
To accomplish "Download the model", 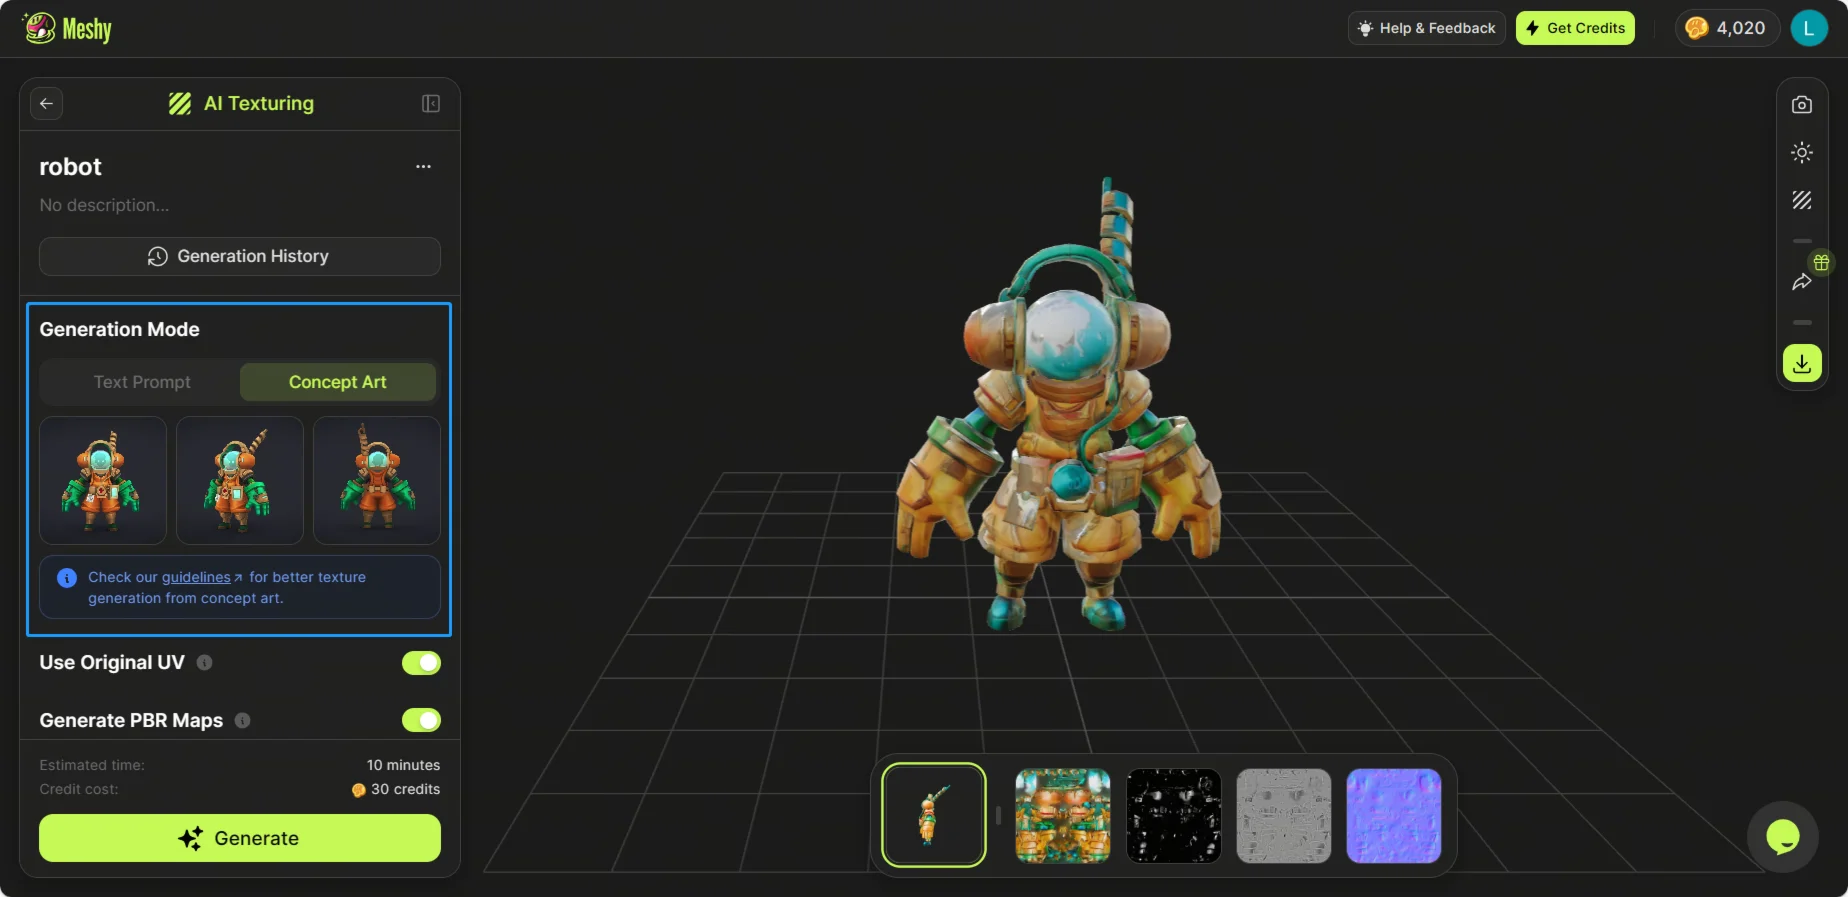I will (x=1802, y=363).
